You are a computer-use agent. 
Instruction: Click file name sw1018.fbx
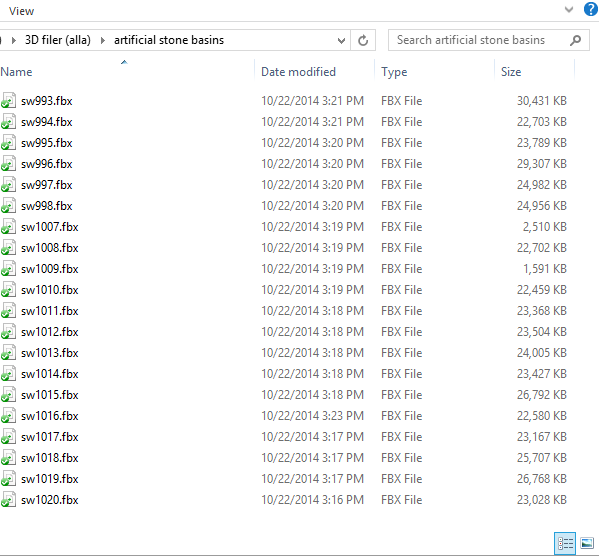[50, 458]
